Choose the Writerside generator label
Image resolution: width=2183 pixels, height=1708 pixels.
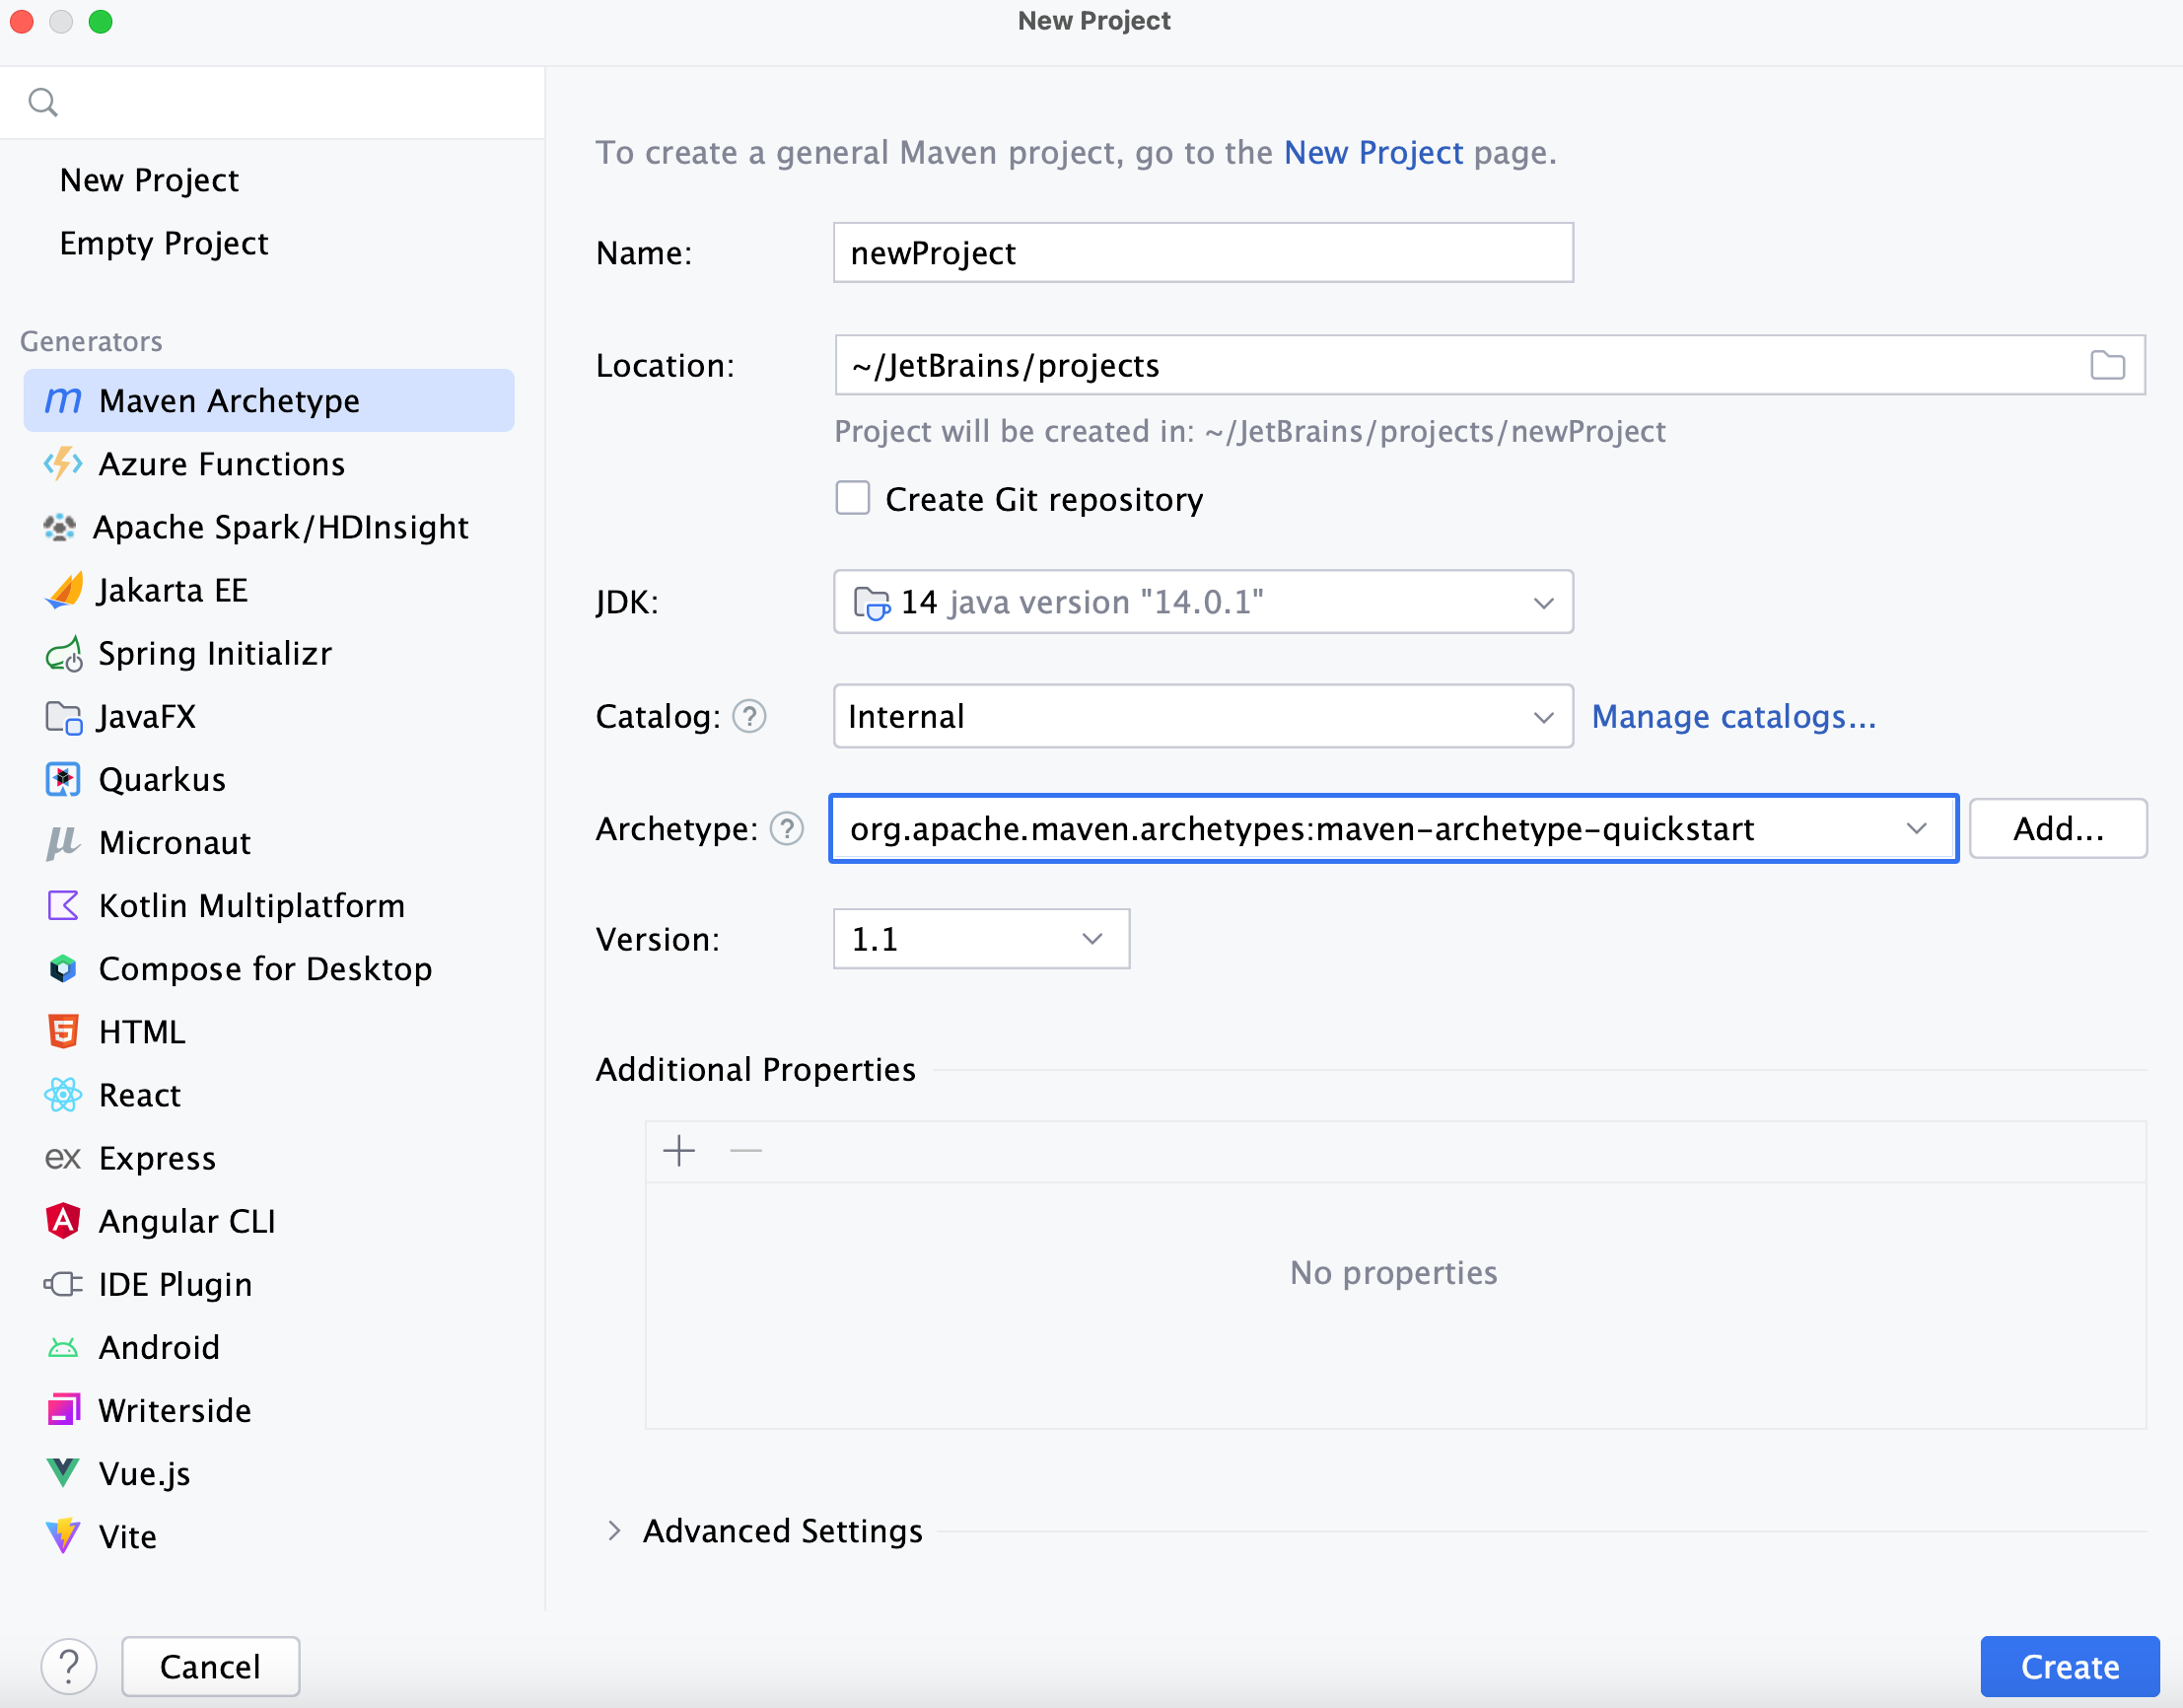175,1410
